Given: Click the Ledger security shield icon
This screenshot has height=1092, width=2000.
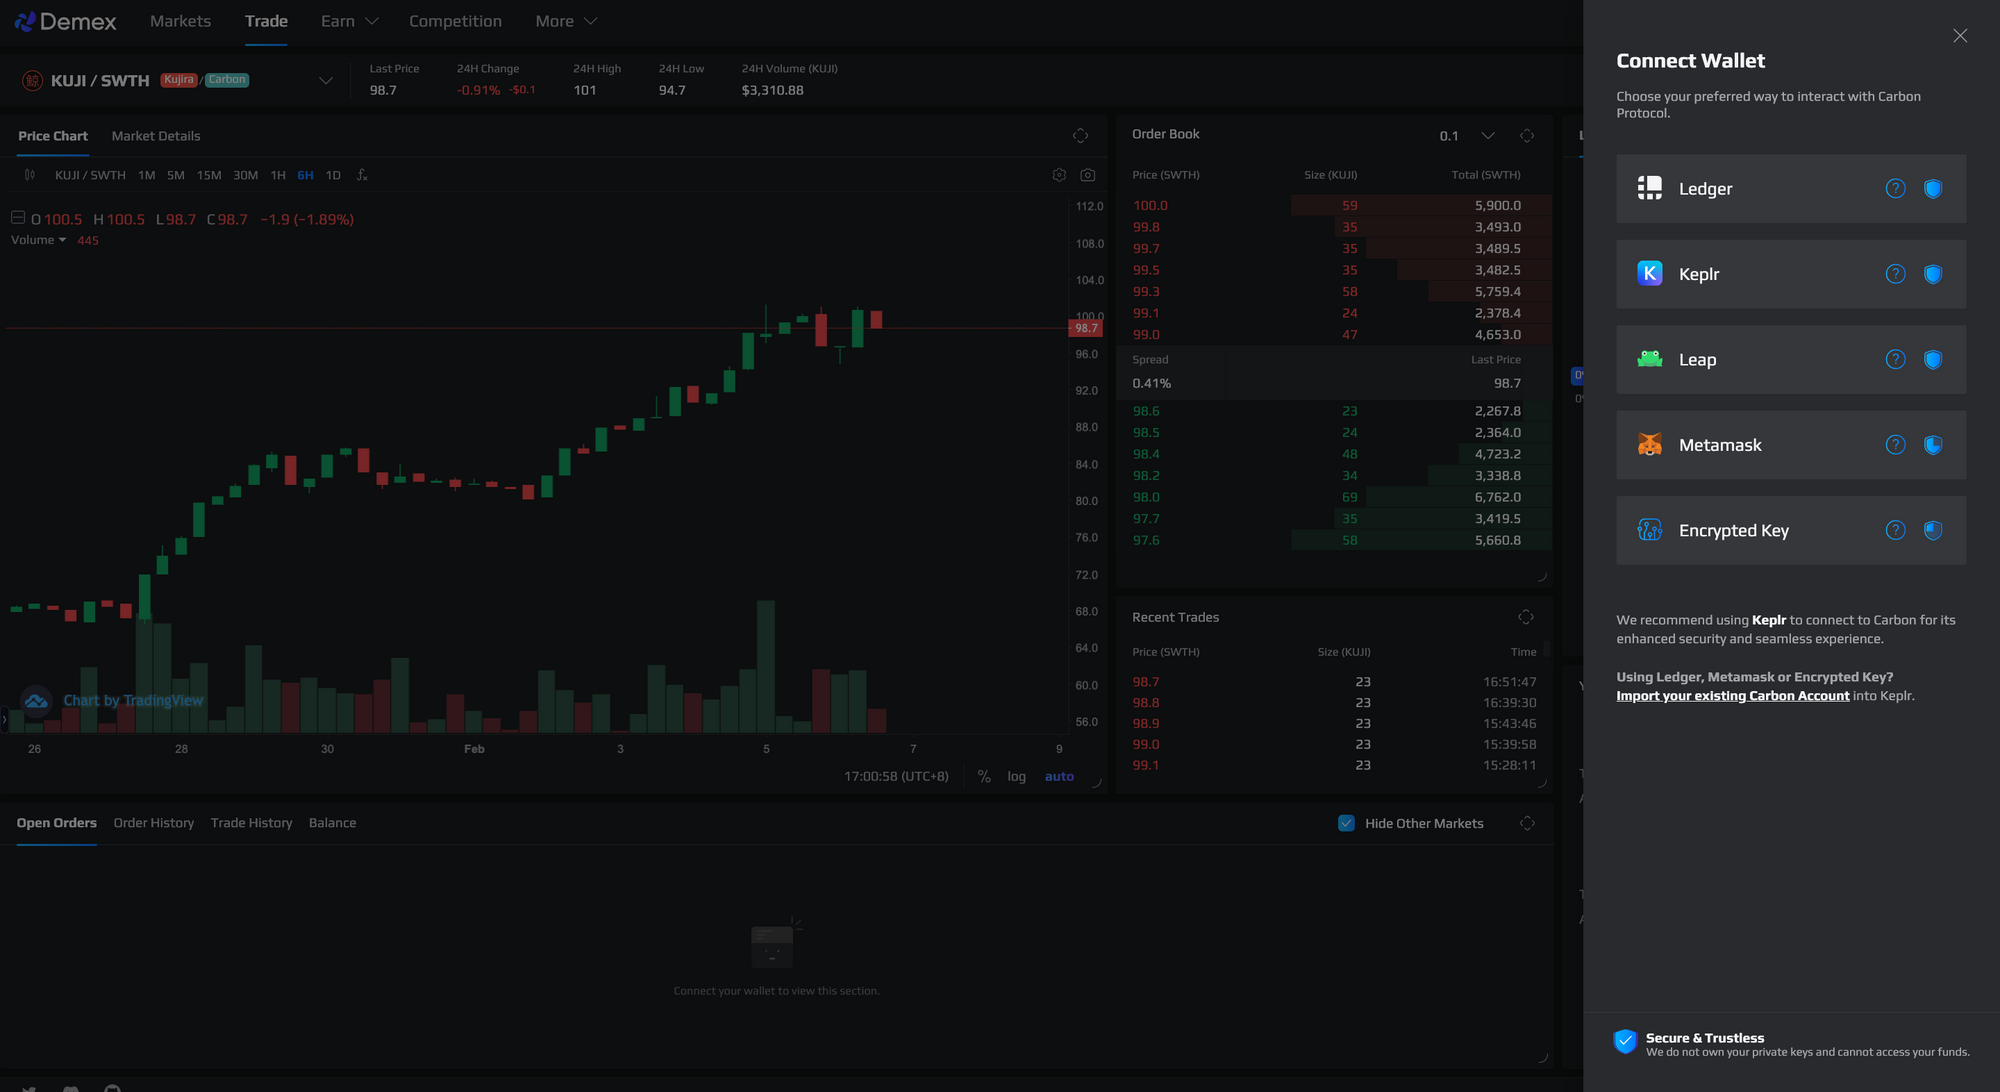Looking at the screenshot, I should point(1933,189).
